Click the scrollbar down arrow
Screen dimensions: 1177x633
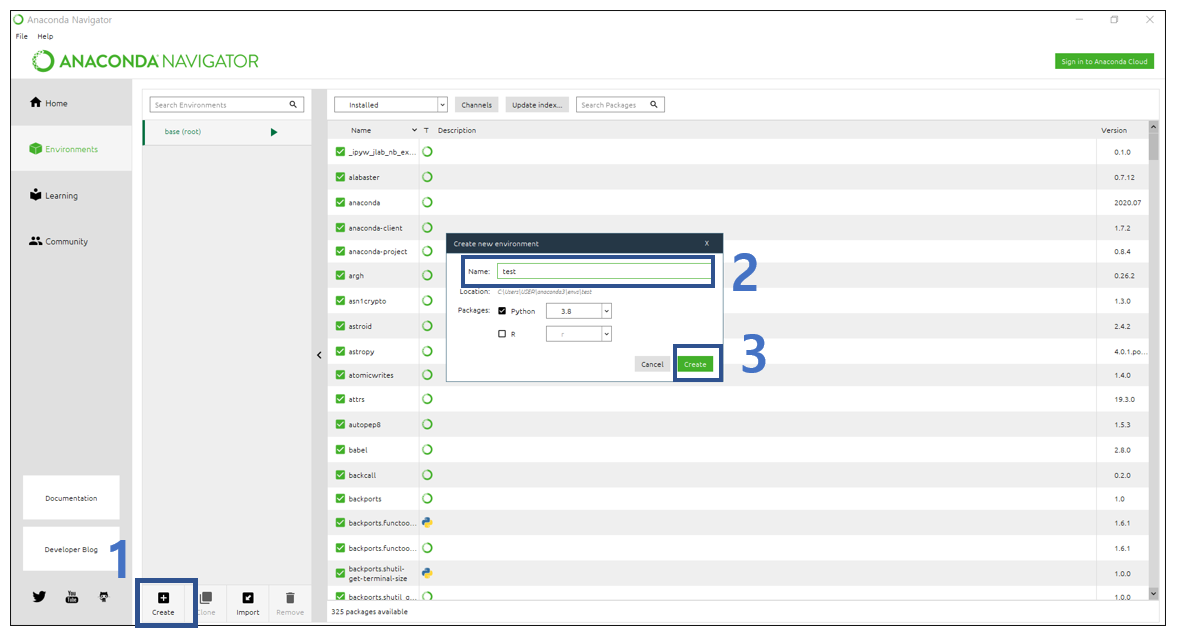click(1153, 594)
